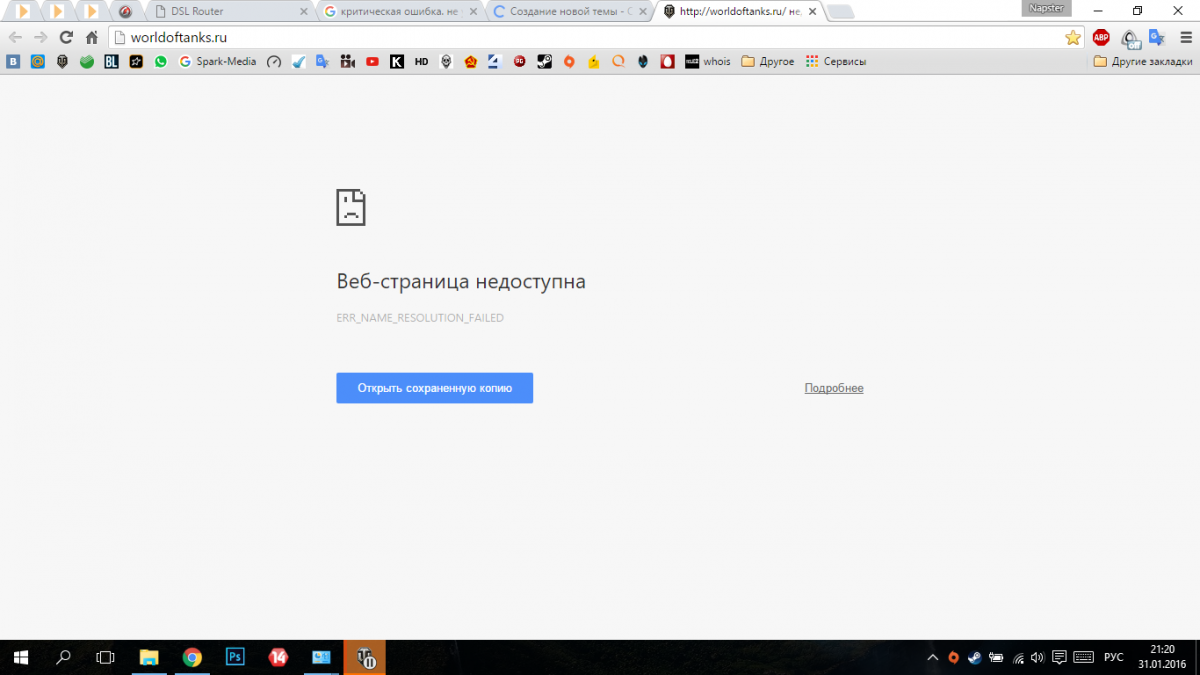Open the red 14 taskbar app

(x=279, y=657)
